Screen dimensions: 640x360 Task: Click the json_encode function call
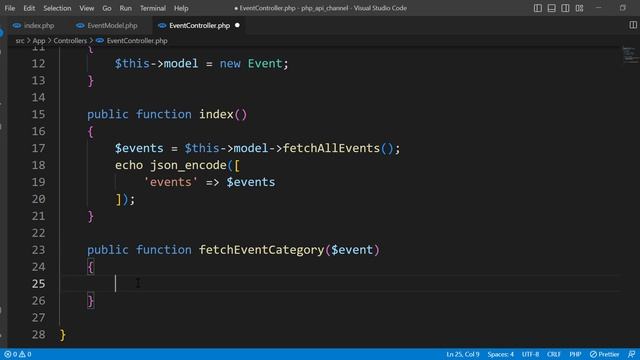(x=189, y=165)
